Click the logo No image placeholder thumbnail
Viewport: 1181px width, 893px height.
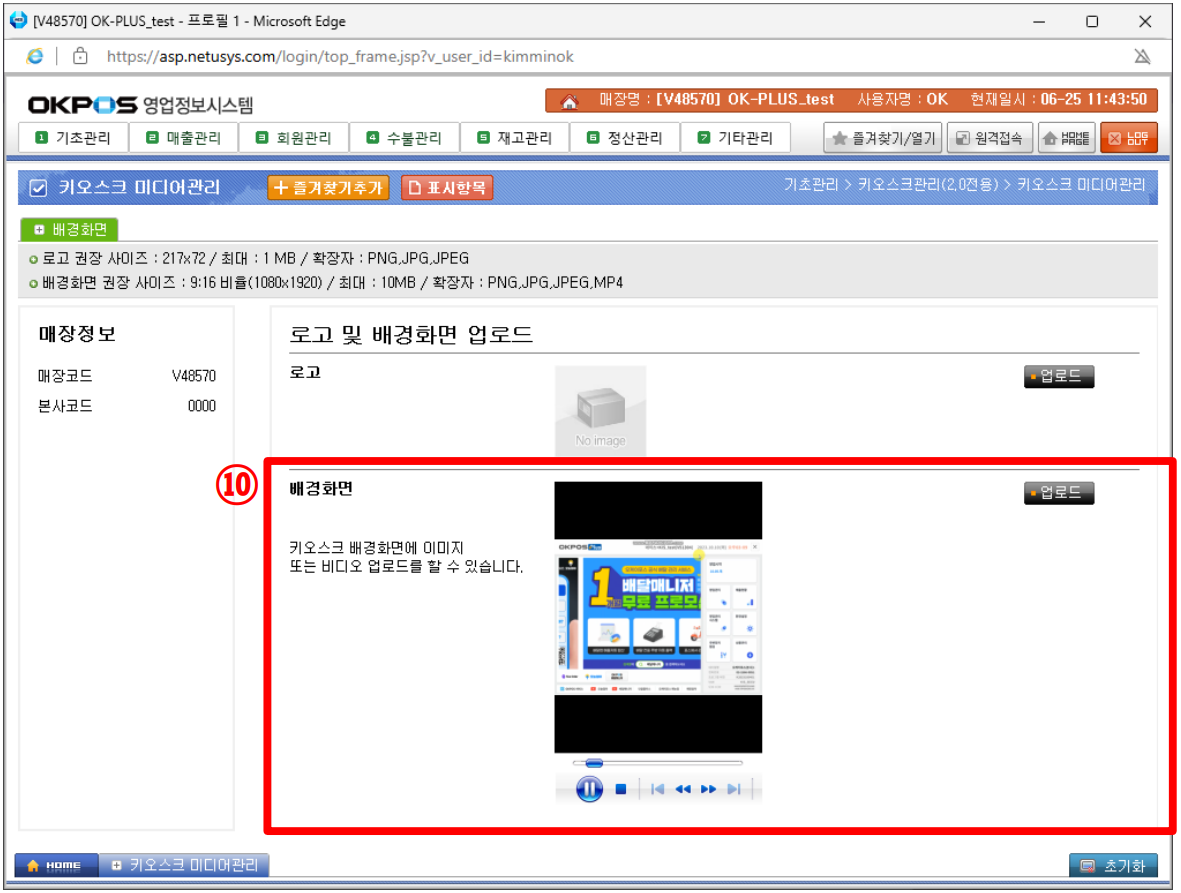point(600,411)
